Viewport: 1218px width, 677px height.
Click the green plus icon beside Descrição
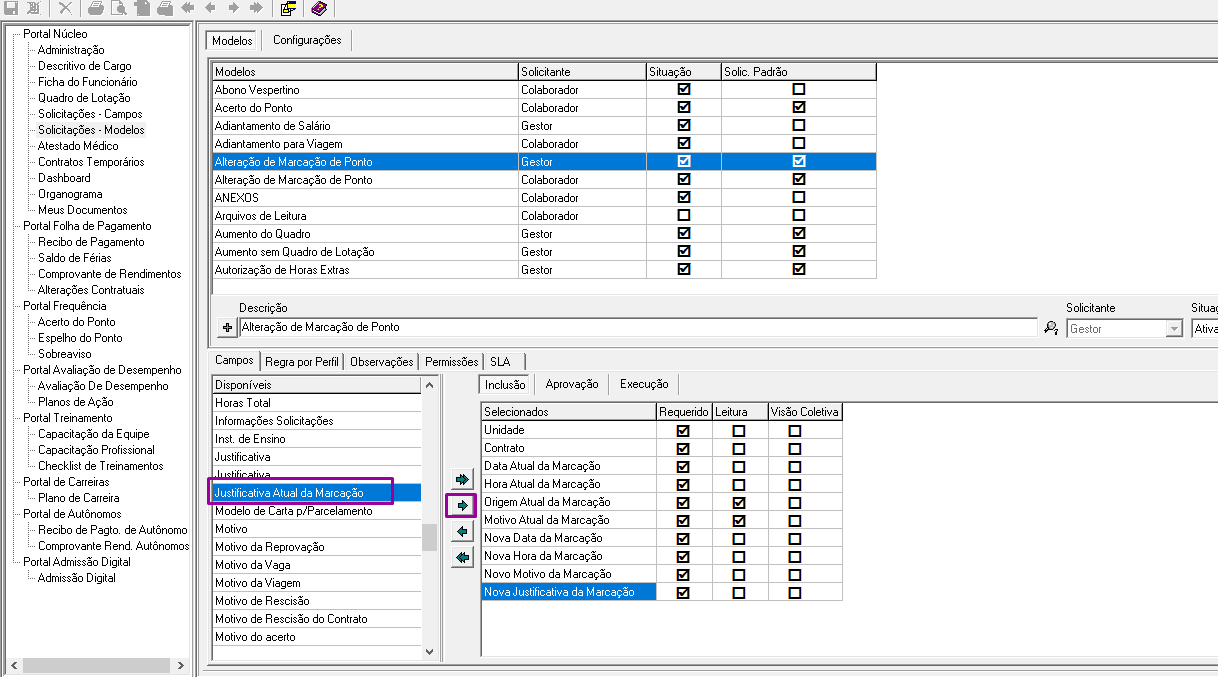227,328
